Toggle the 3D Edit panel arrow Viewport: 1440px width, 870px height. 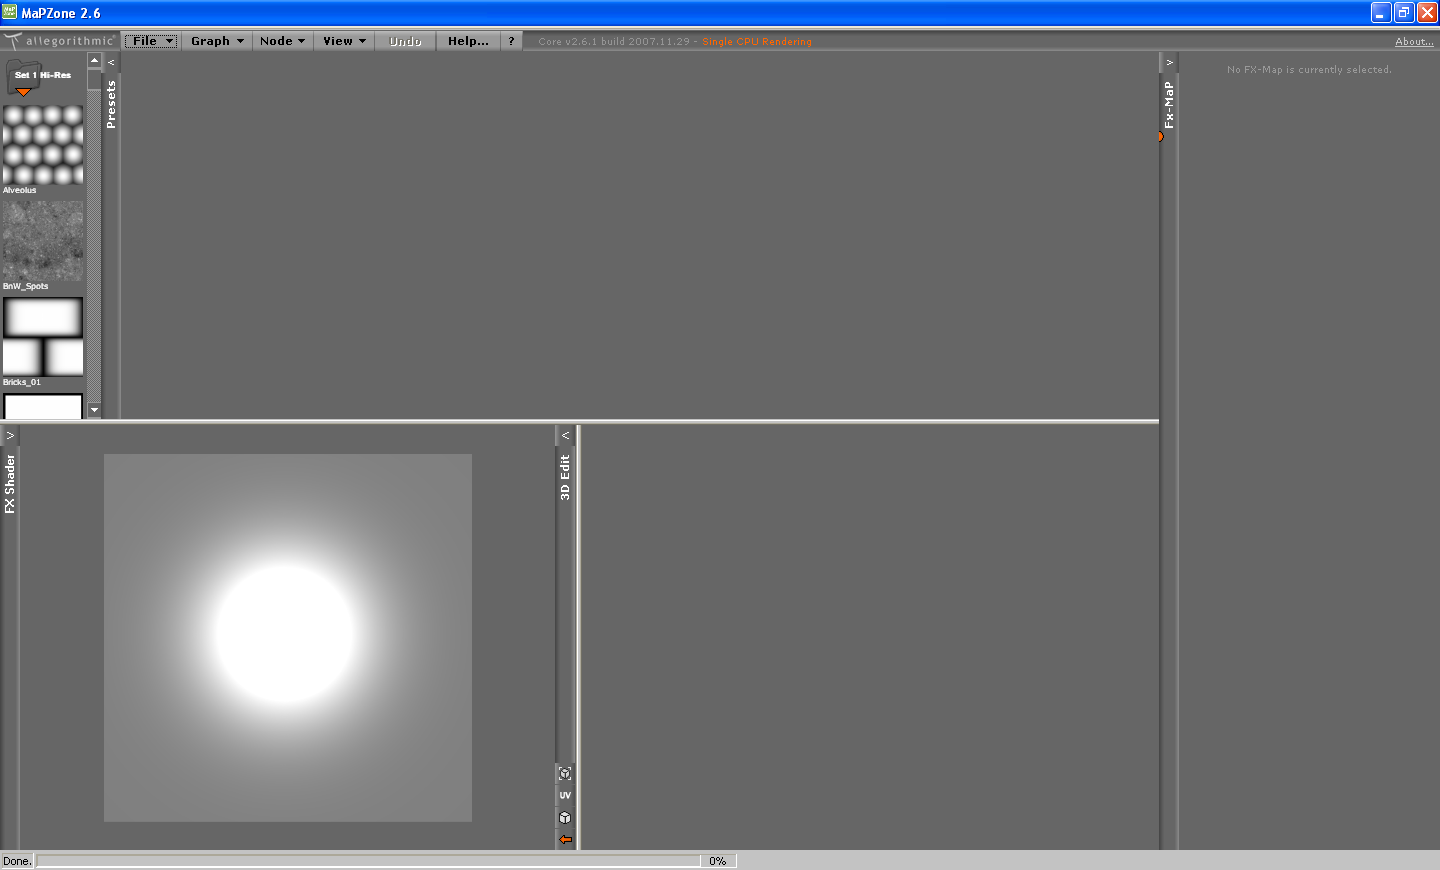tap(565, 436)
